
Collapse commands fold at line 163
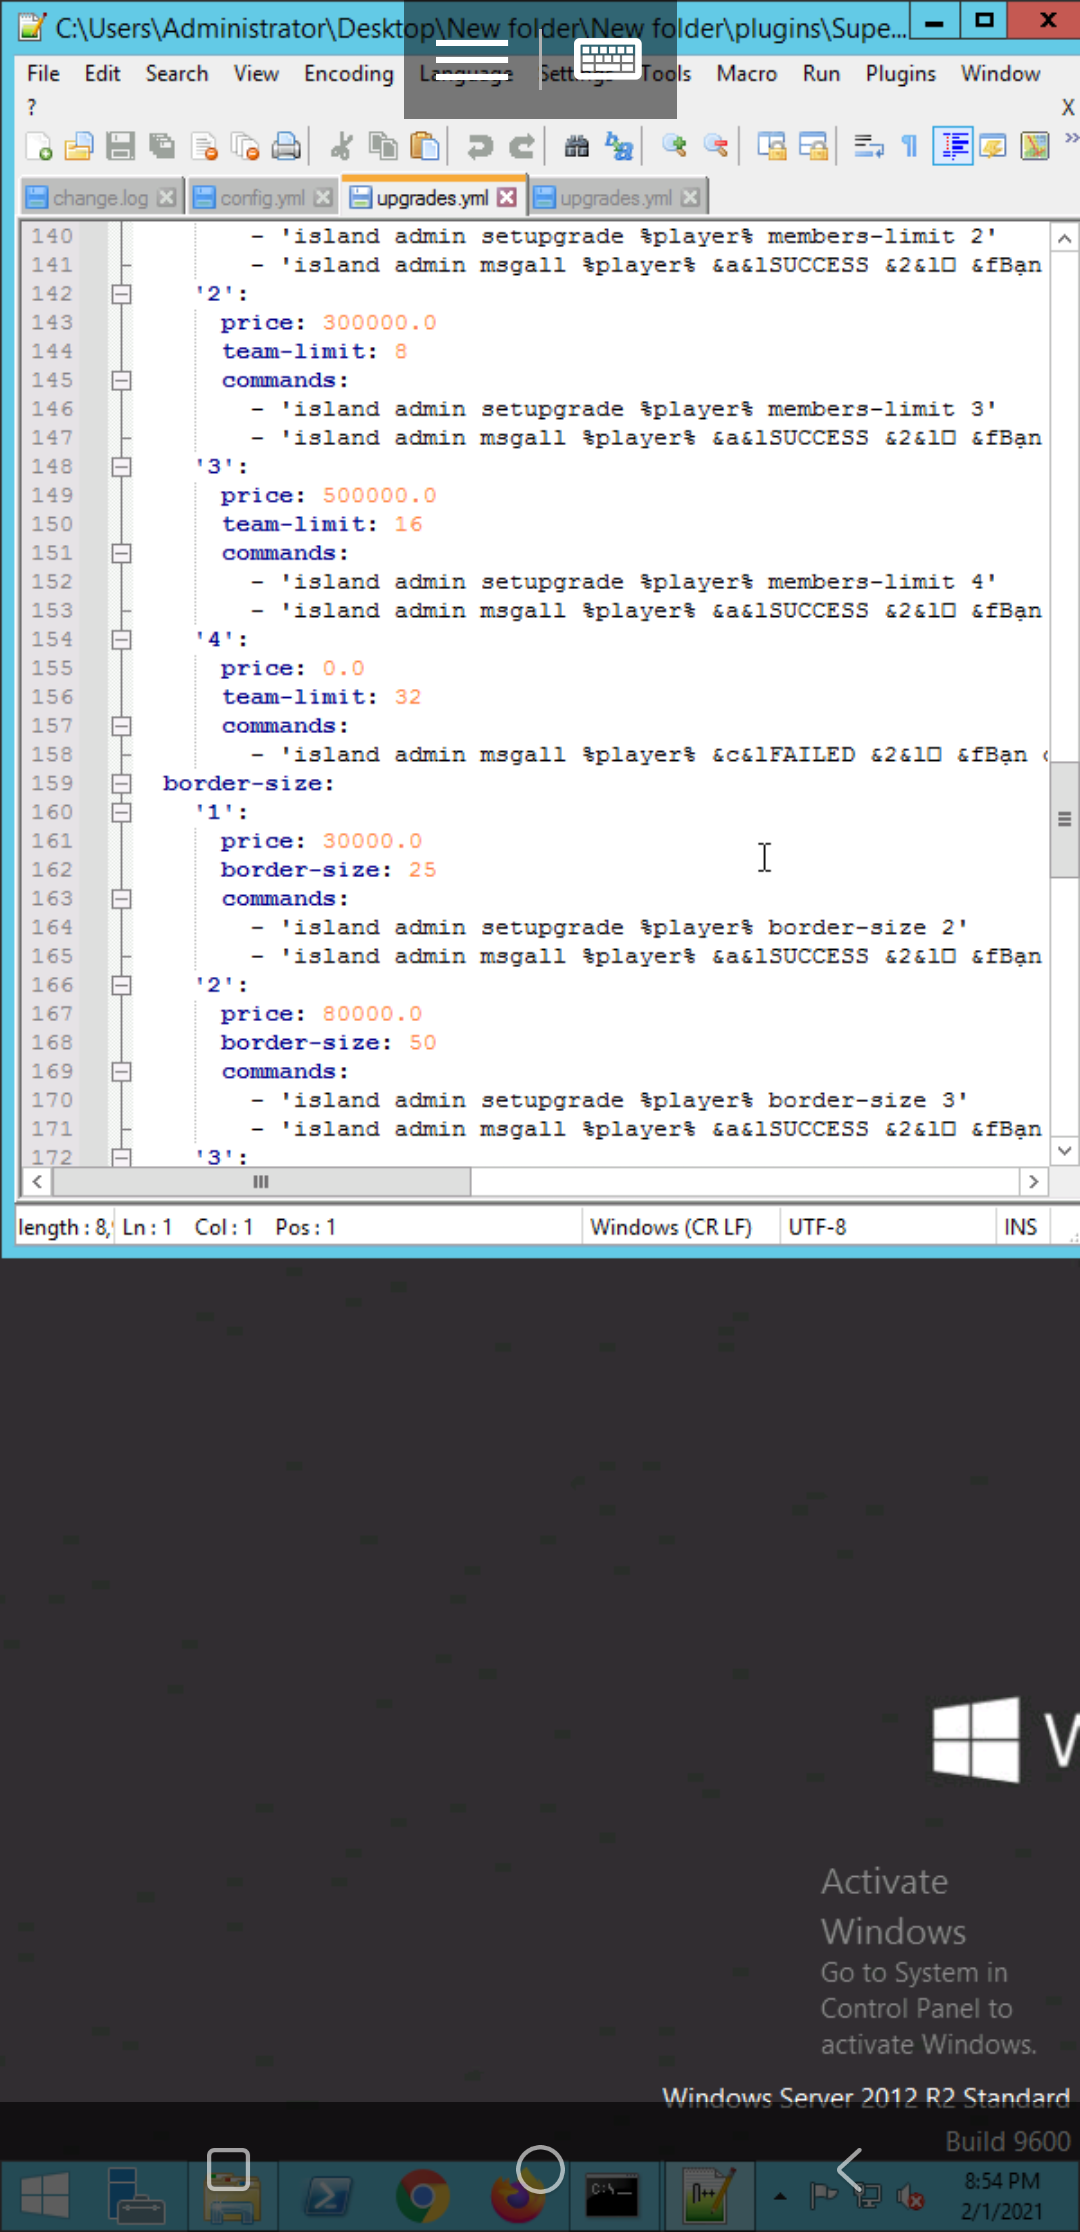[x=121, y=899]
